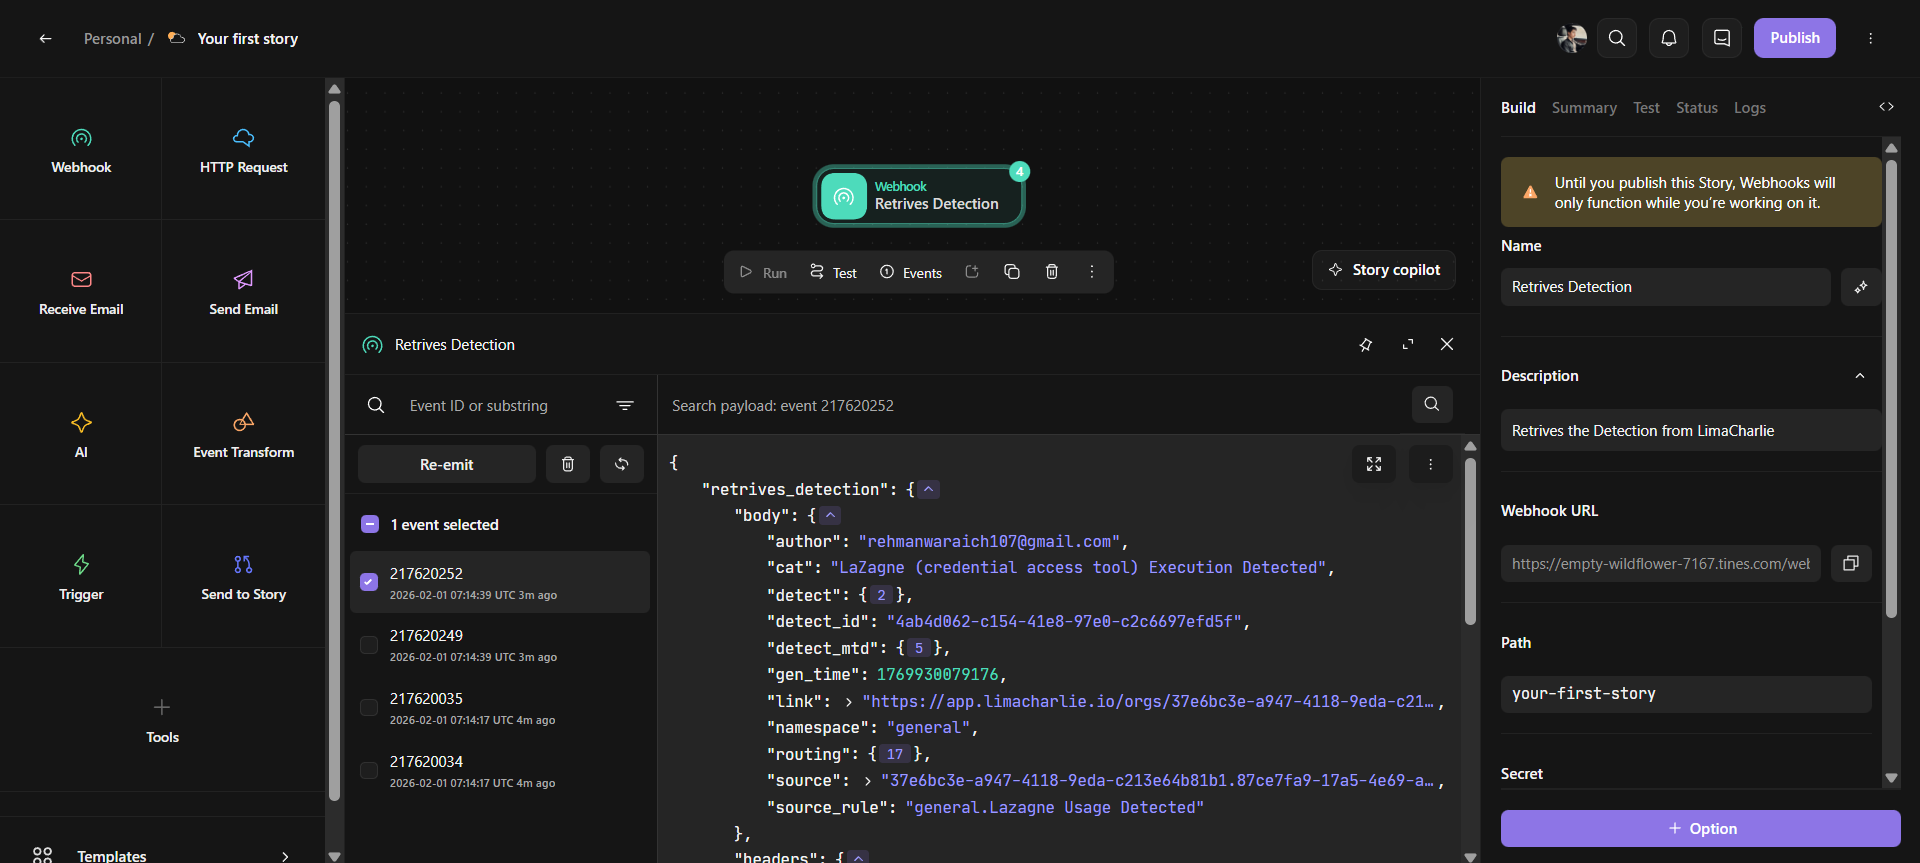The height and width of the screenshot is (863, 1920).
Task: Expand the detect object with 2 items
Action: coord(881,595)
